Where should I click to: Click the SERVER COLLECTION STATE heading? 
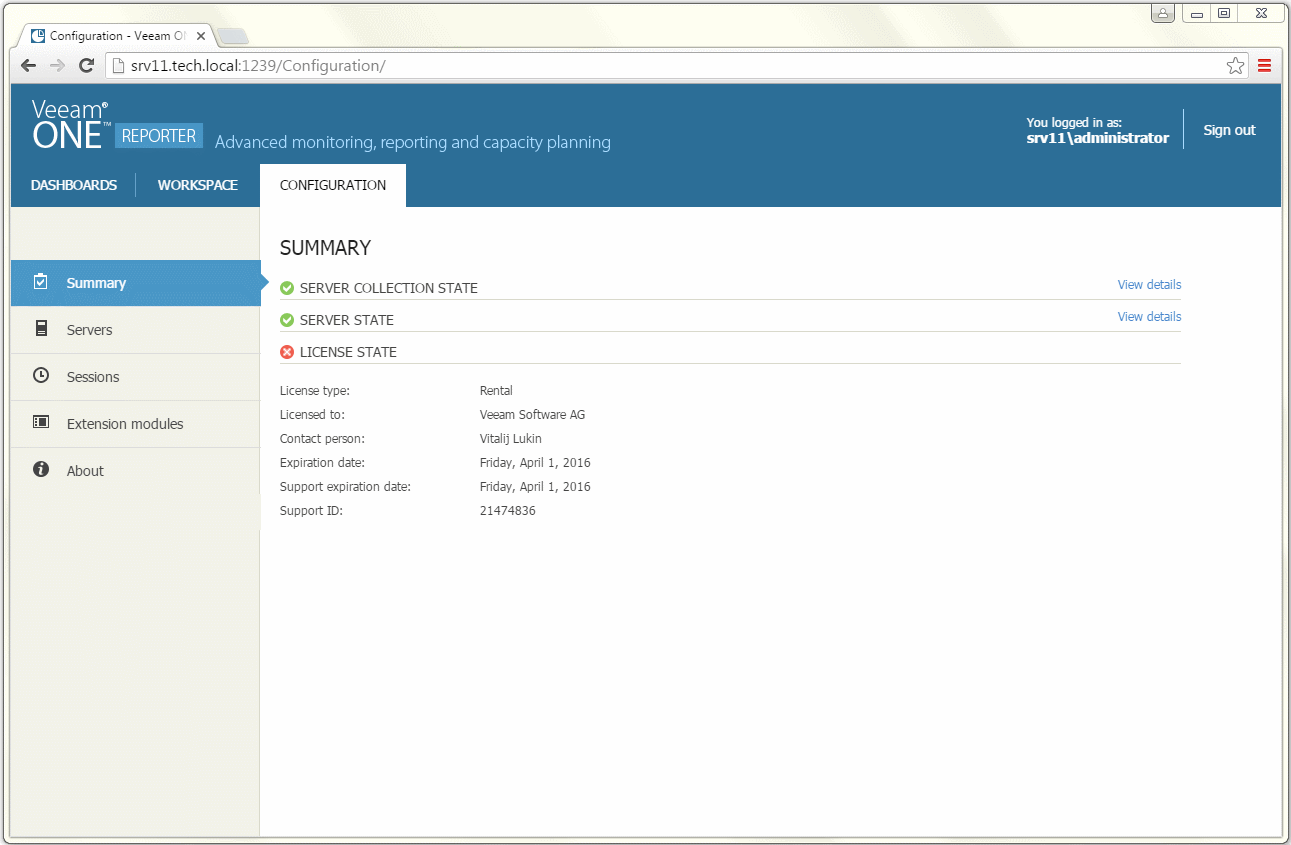click(389, 288)
